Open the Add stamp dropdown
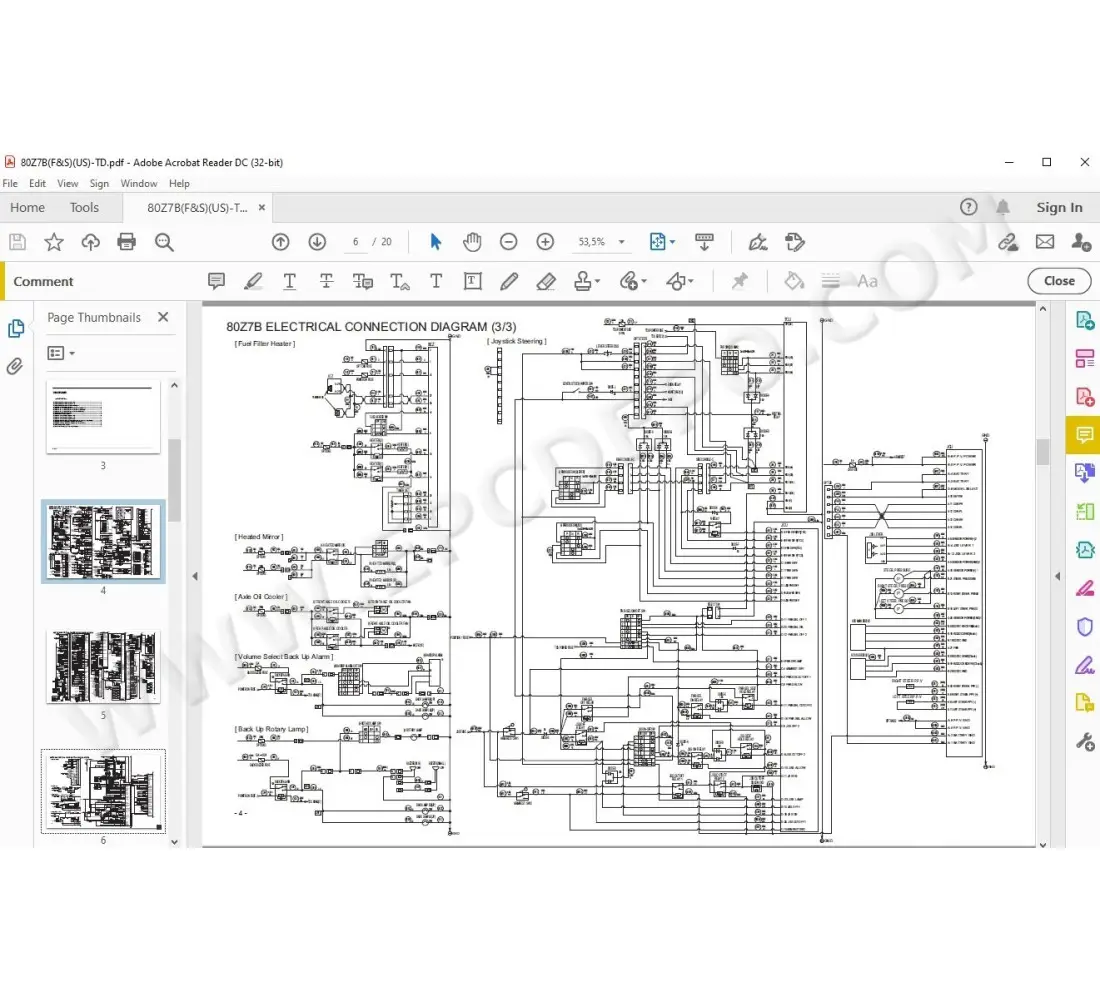1100x1000 pixels. coord(587,282)
